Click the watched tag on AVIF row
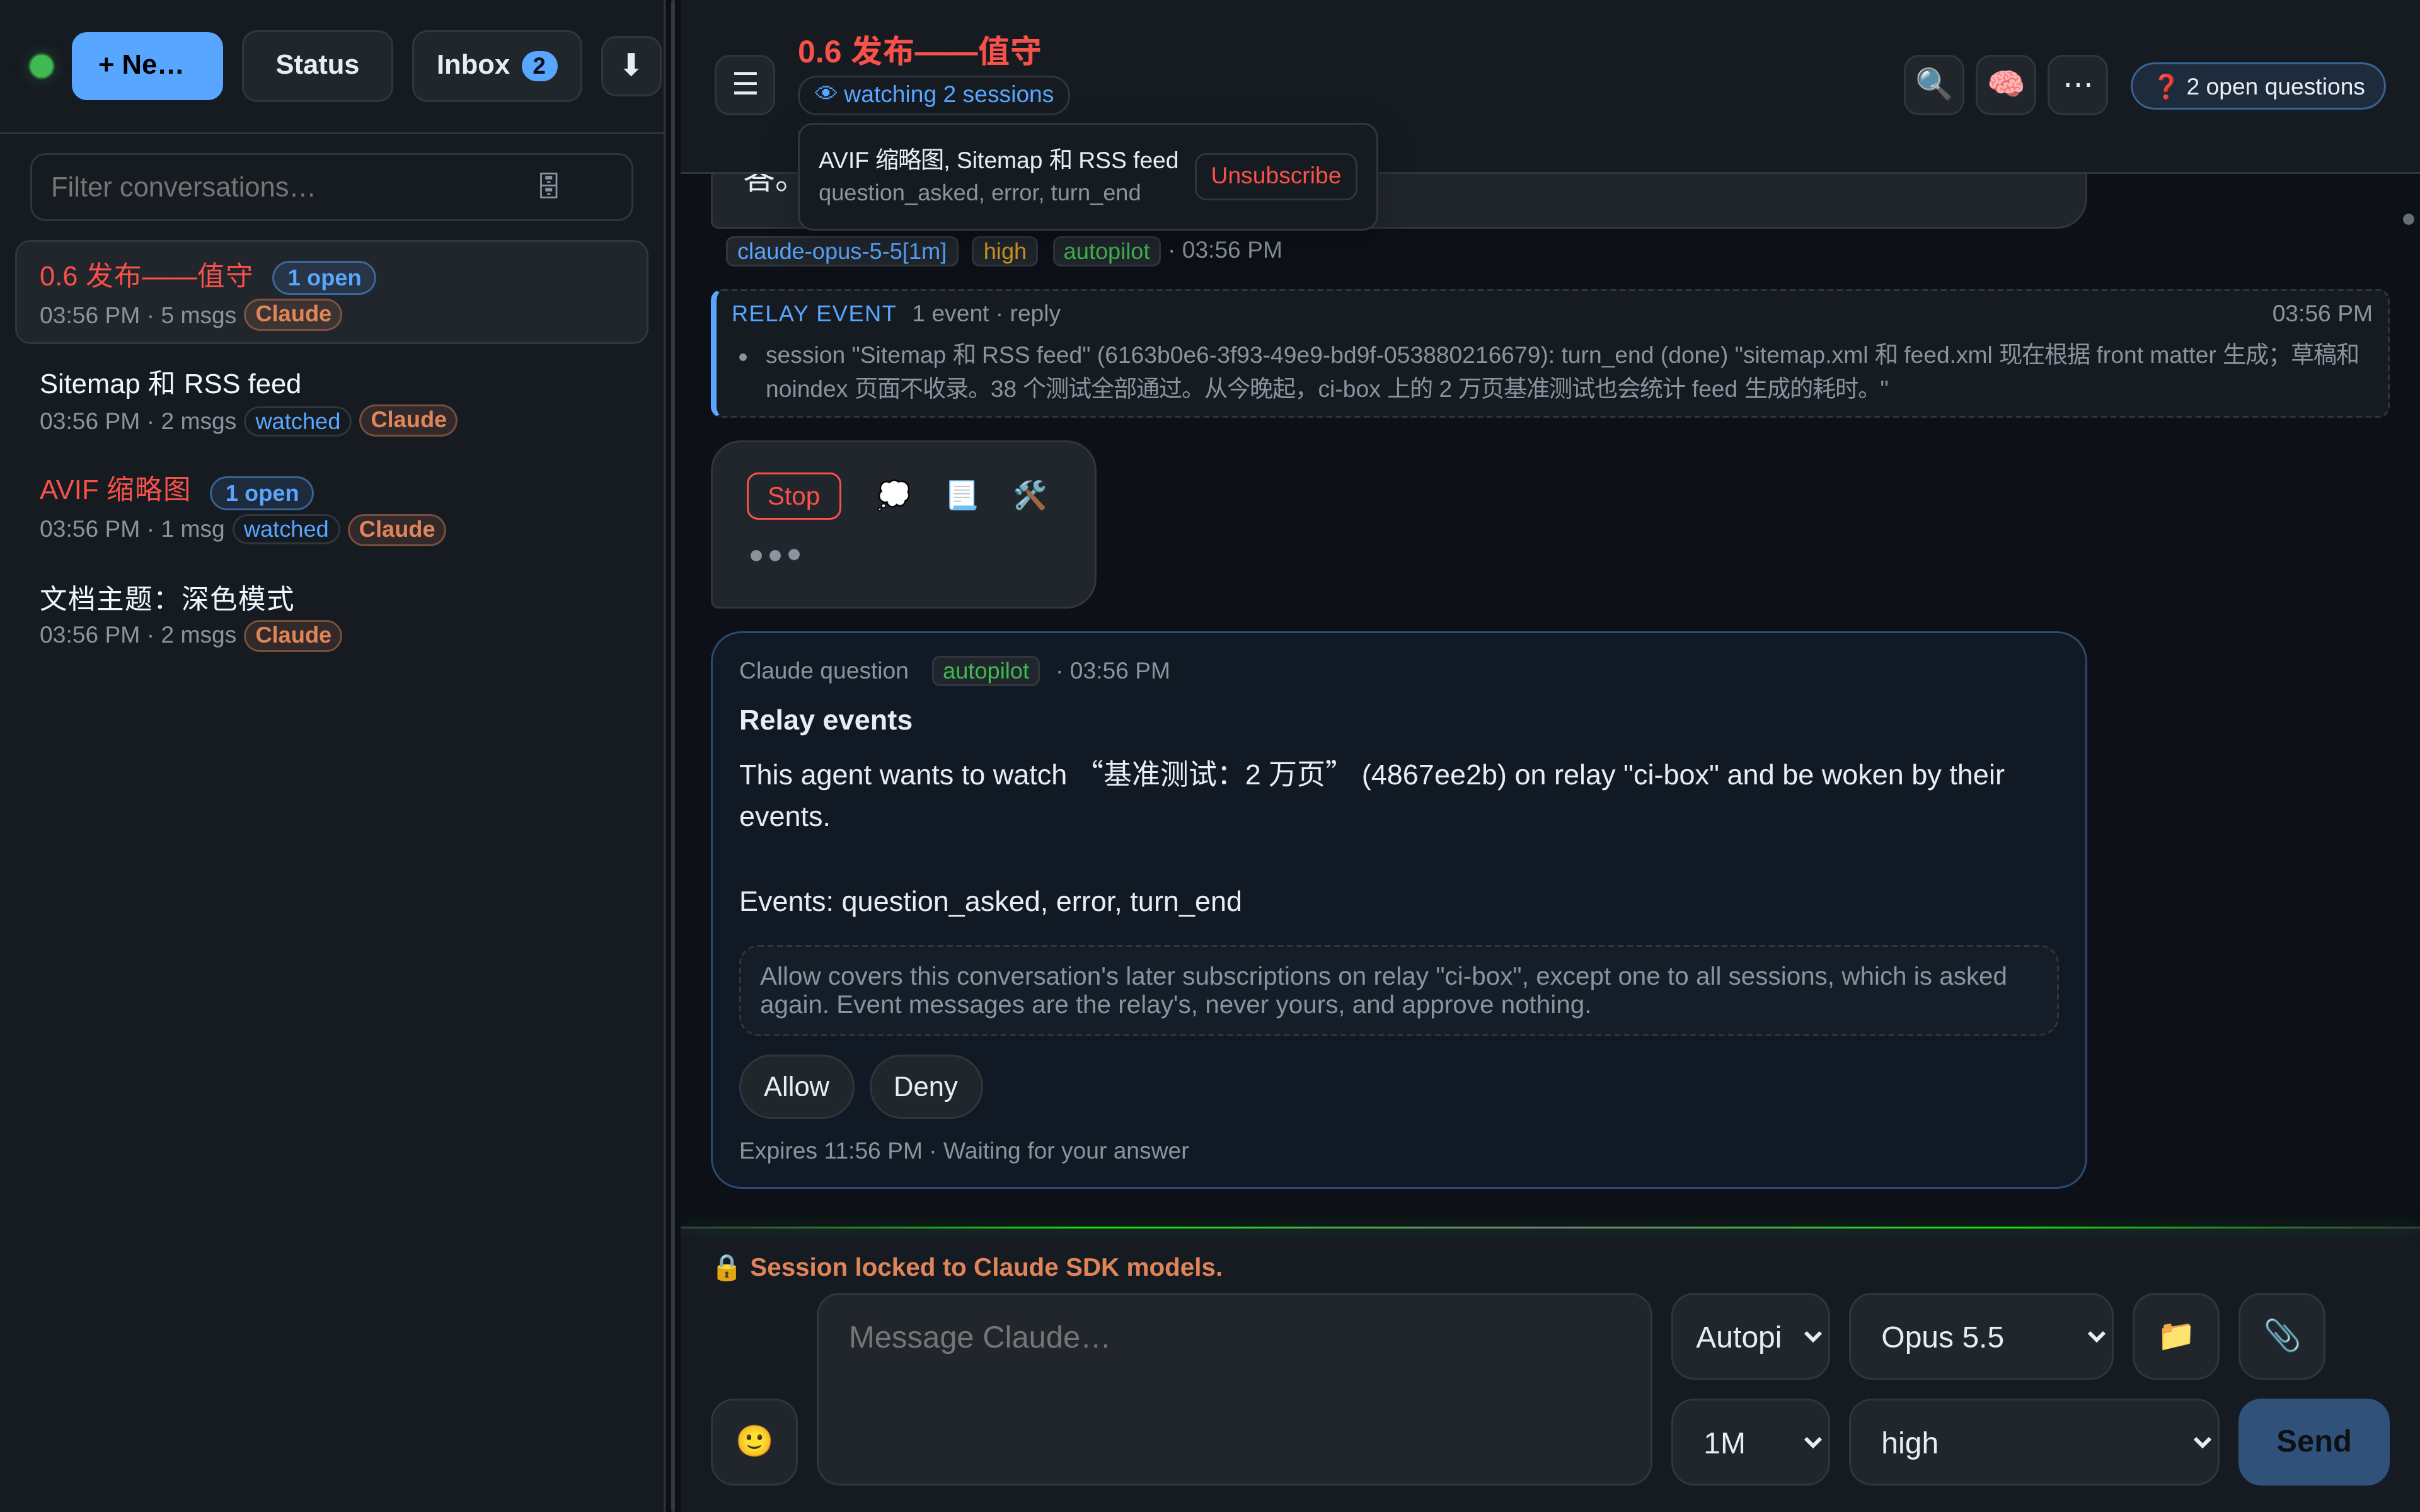2420x1512 pixels. coord(286,529)
